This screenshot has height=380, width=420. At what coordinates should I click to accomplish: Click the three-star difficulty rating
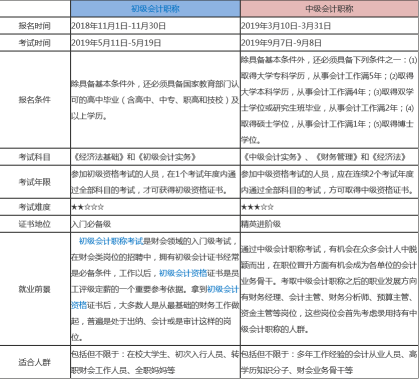tap(257, 207)
